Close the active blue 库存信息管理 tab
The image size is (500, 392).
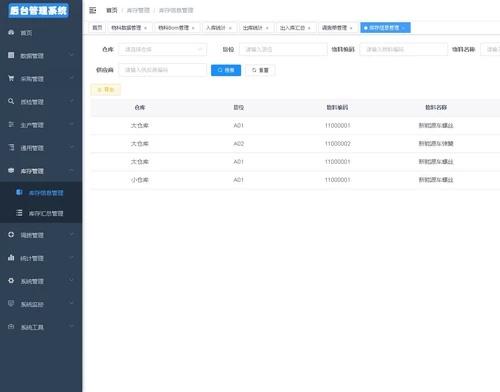tap(403, 28)
